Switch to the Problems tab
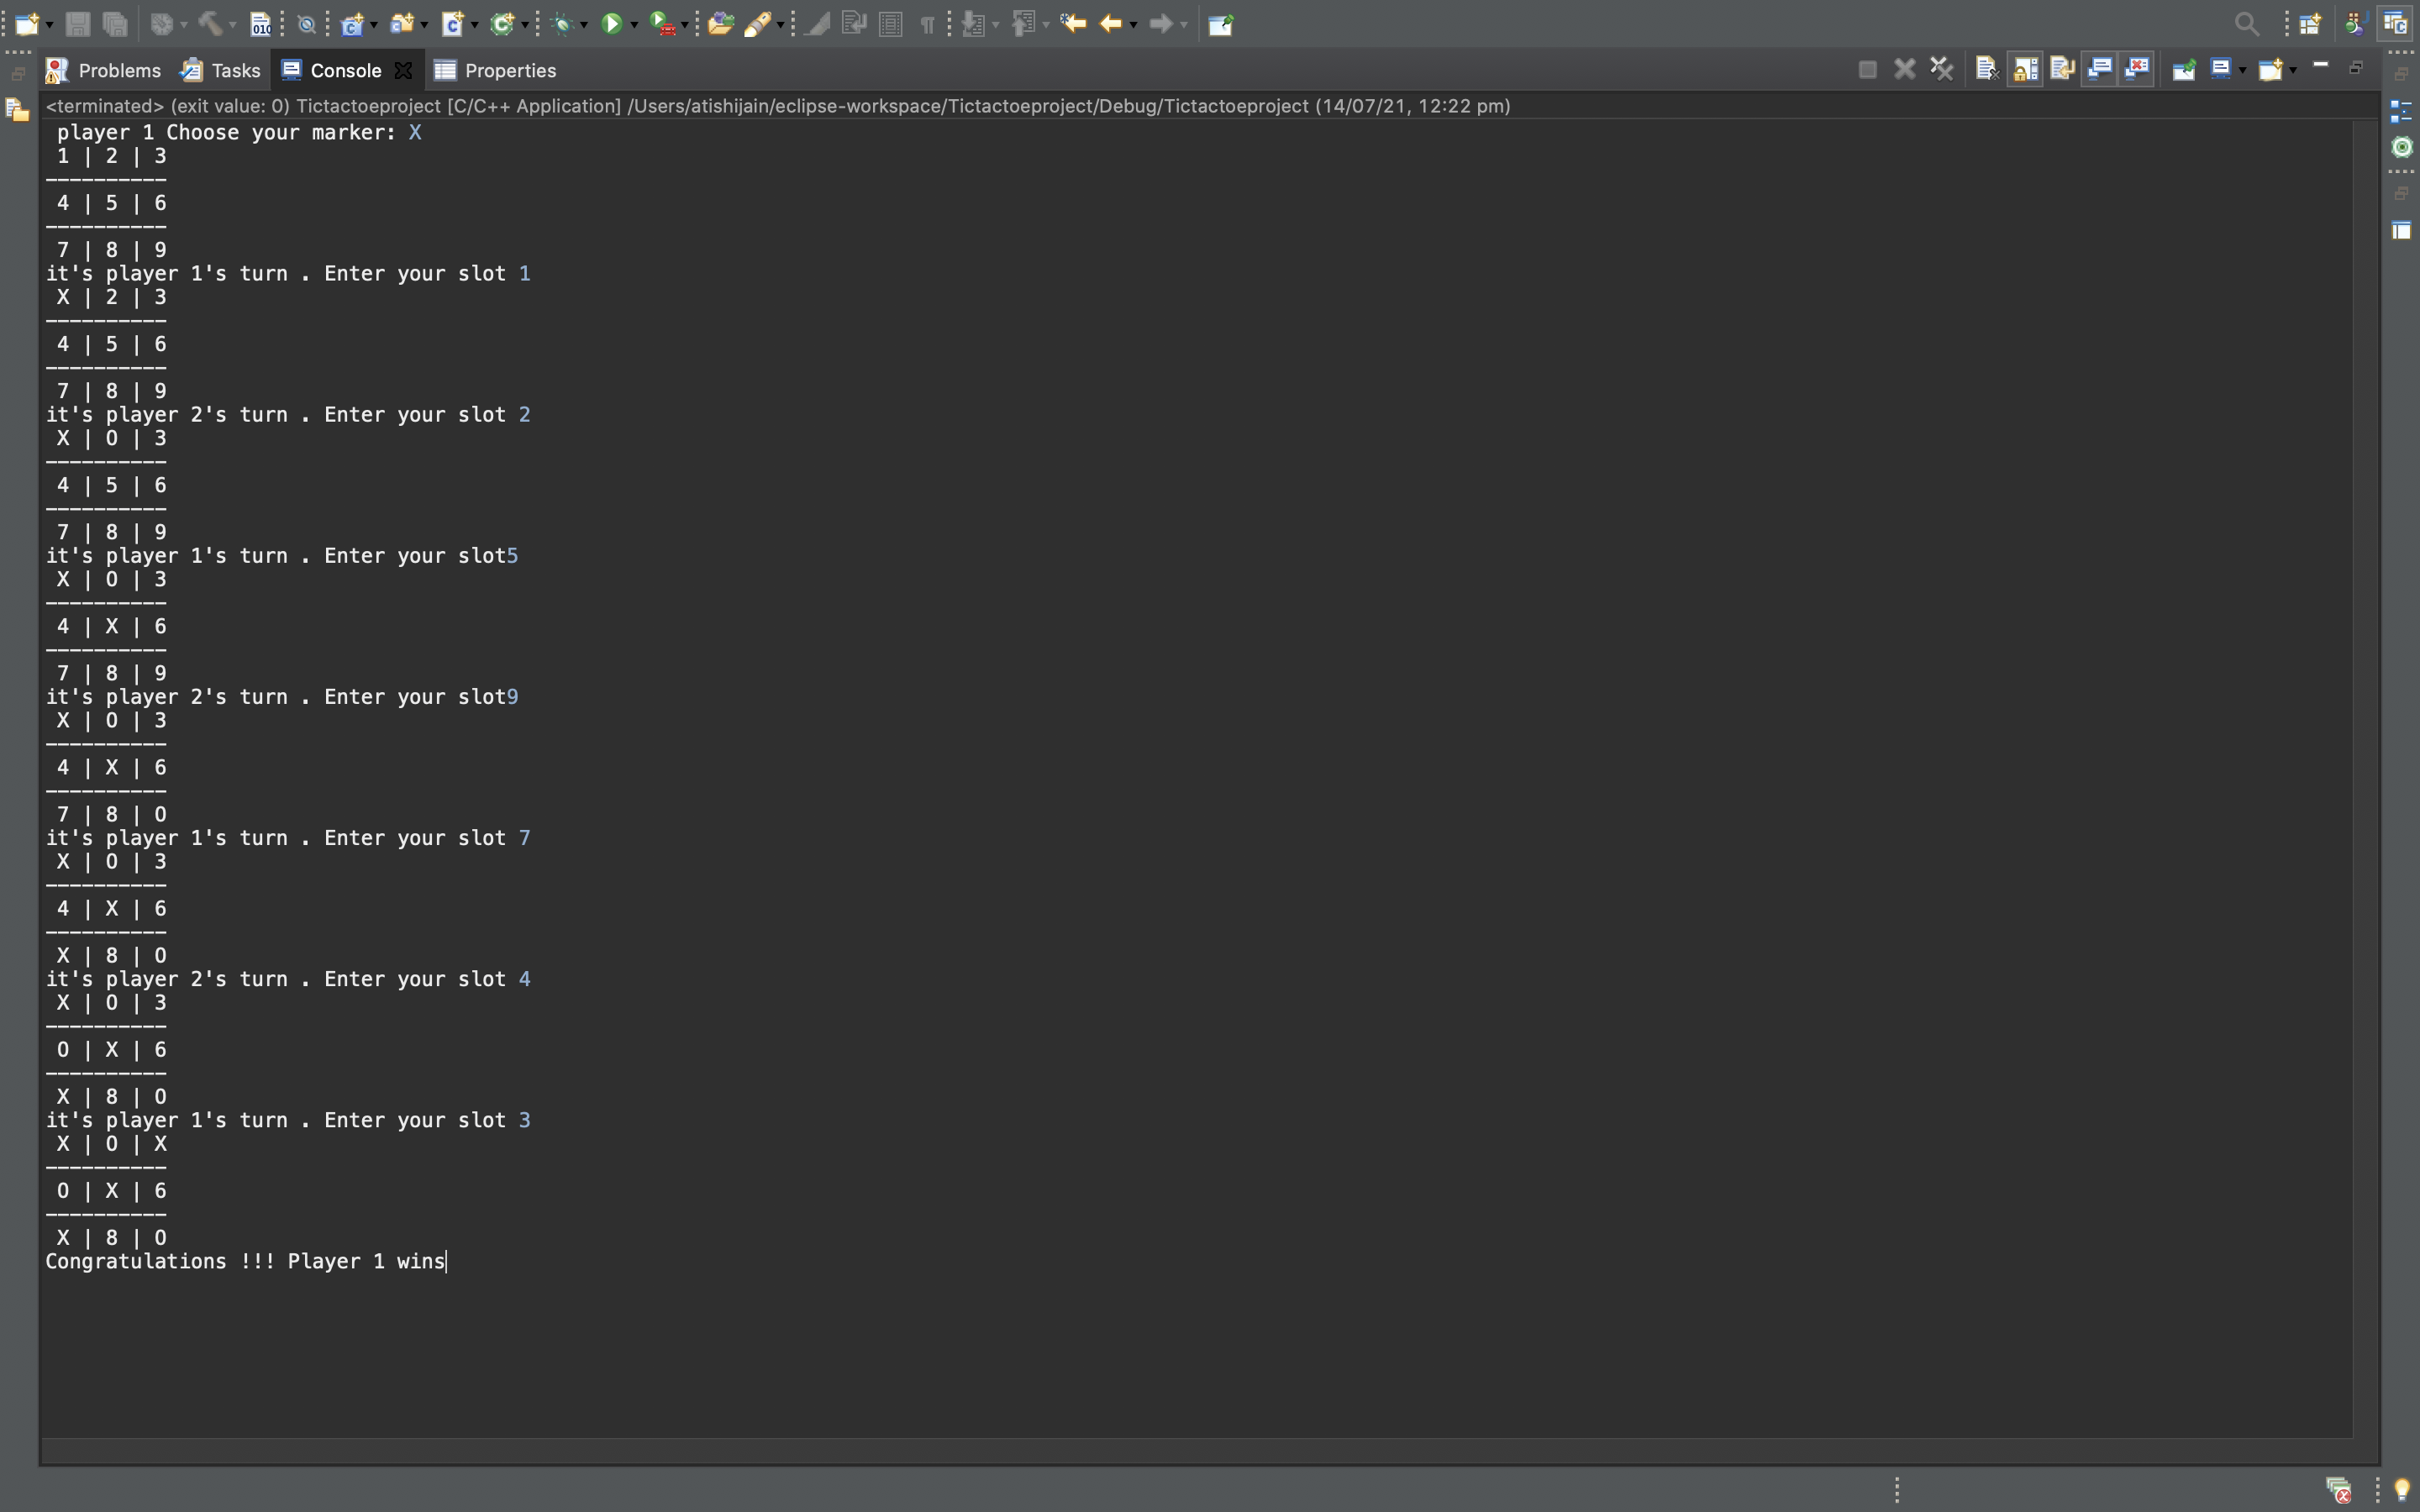 (104, 70)
